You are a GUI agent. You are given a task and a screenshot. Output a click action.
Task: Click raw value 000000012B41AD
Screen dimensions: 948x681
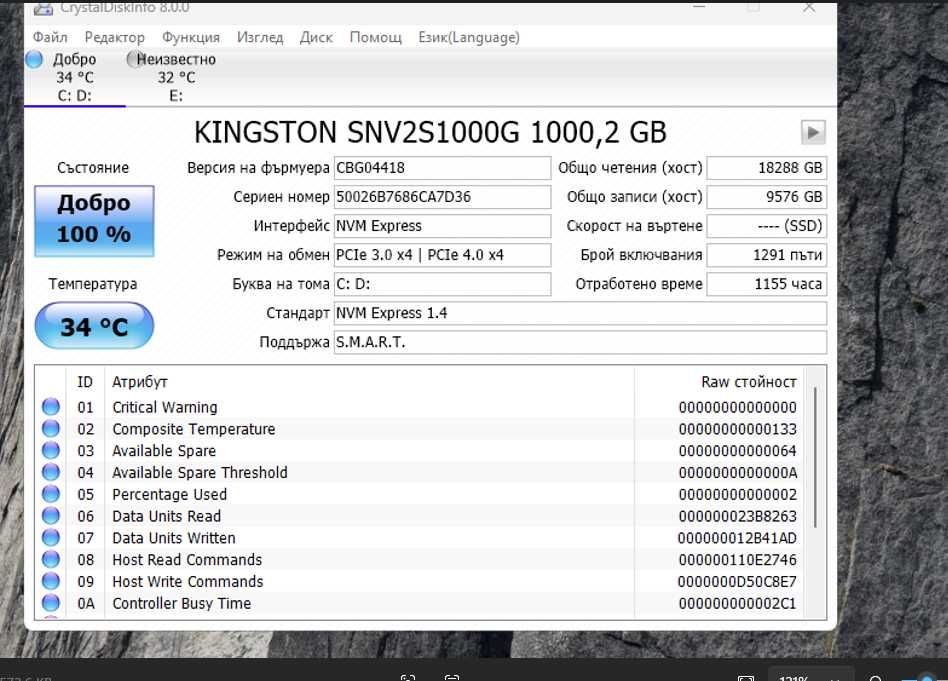(x=737, y=538)
